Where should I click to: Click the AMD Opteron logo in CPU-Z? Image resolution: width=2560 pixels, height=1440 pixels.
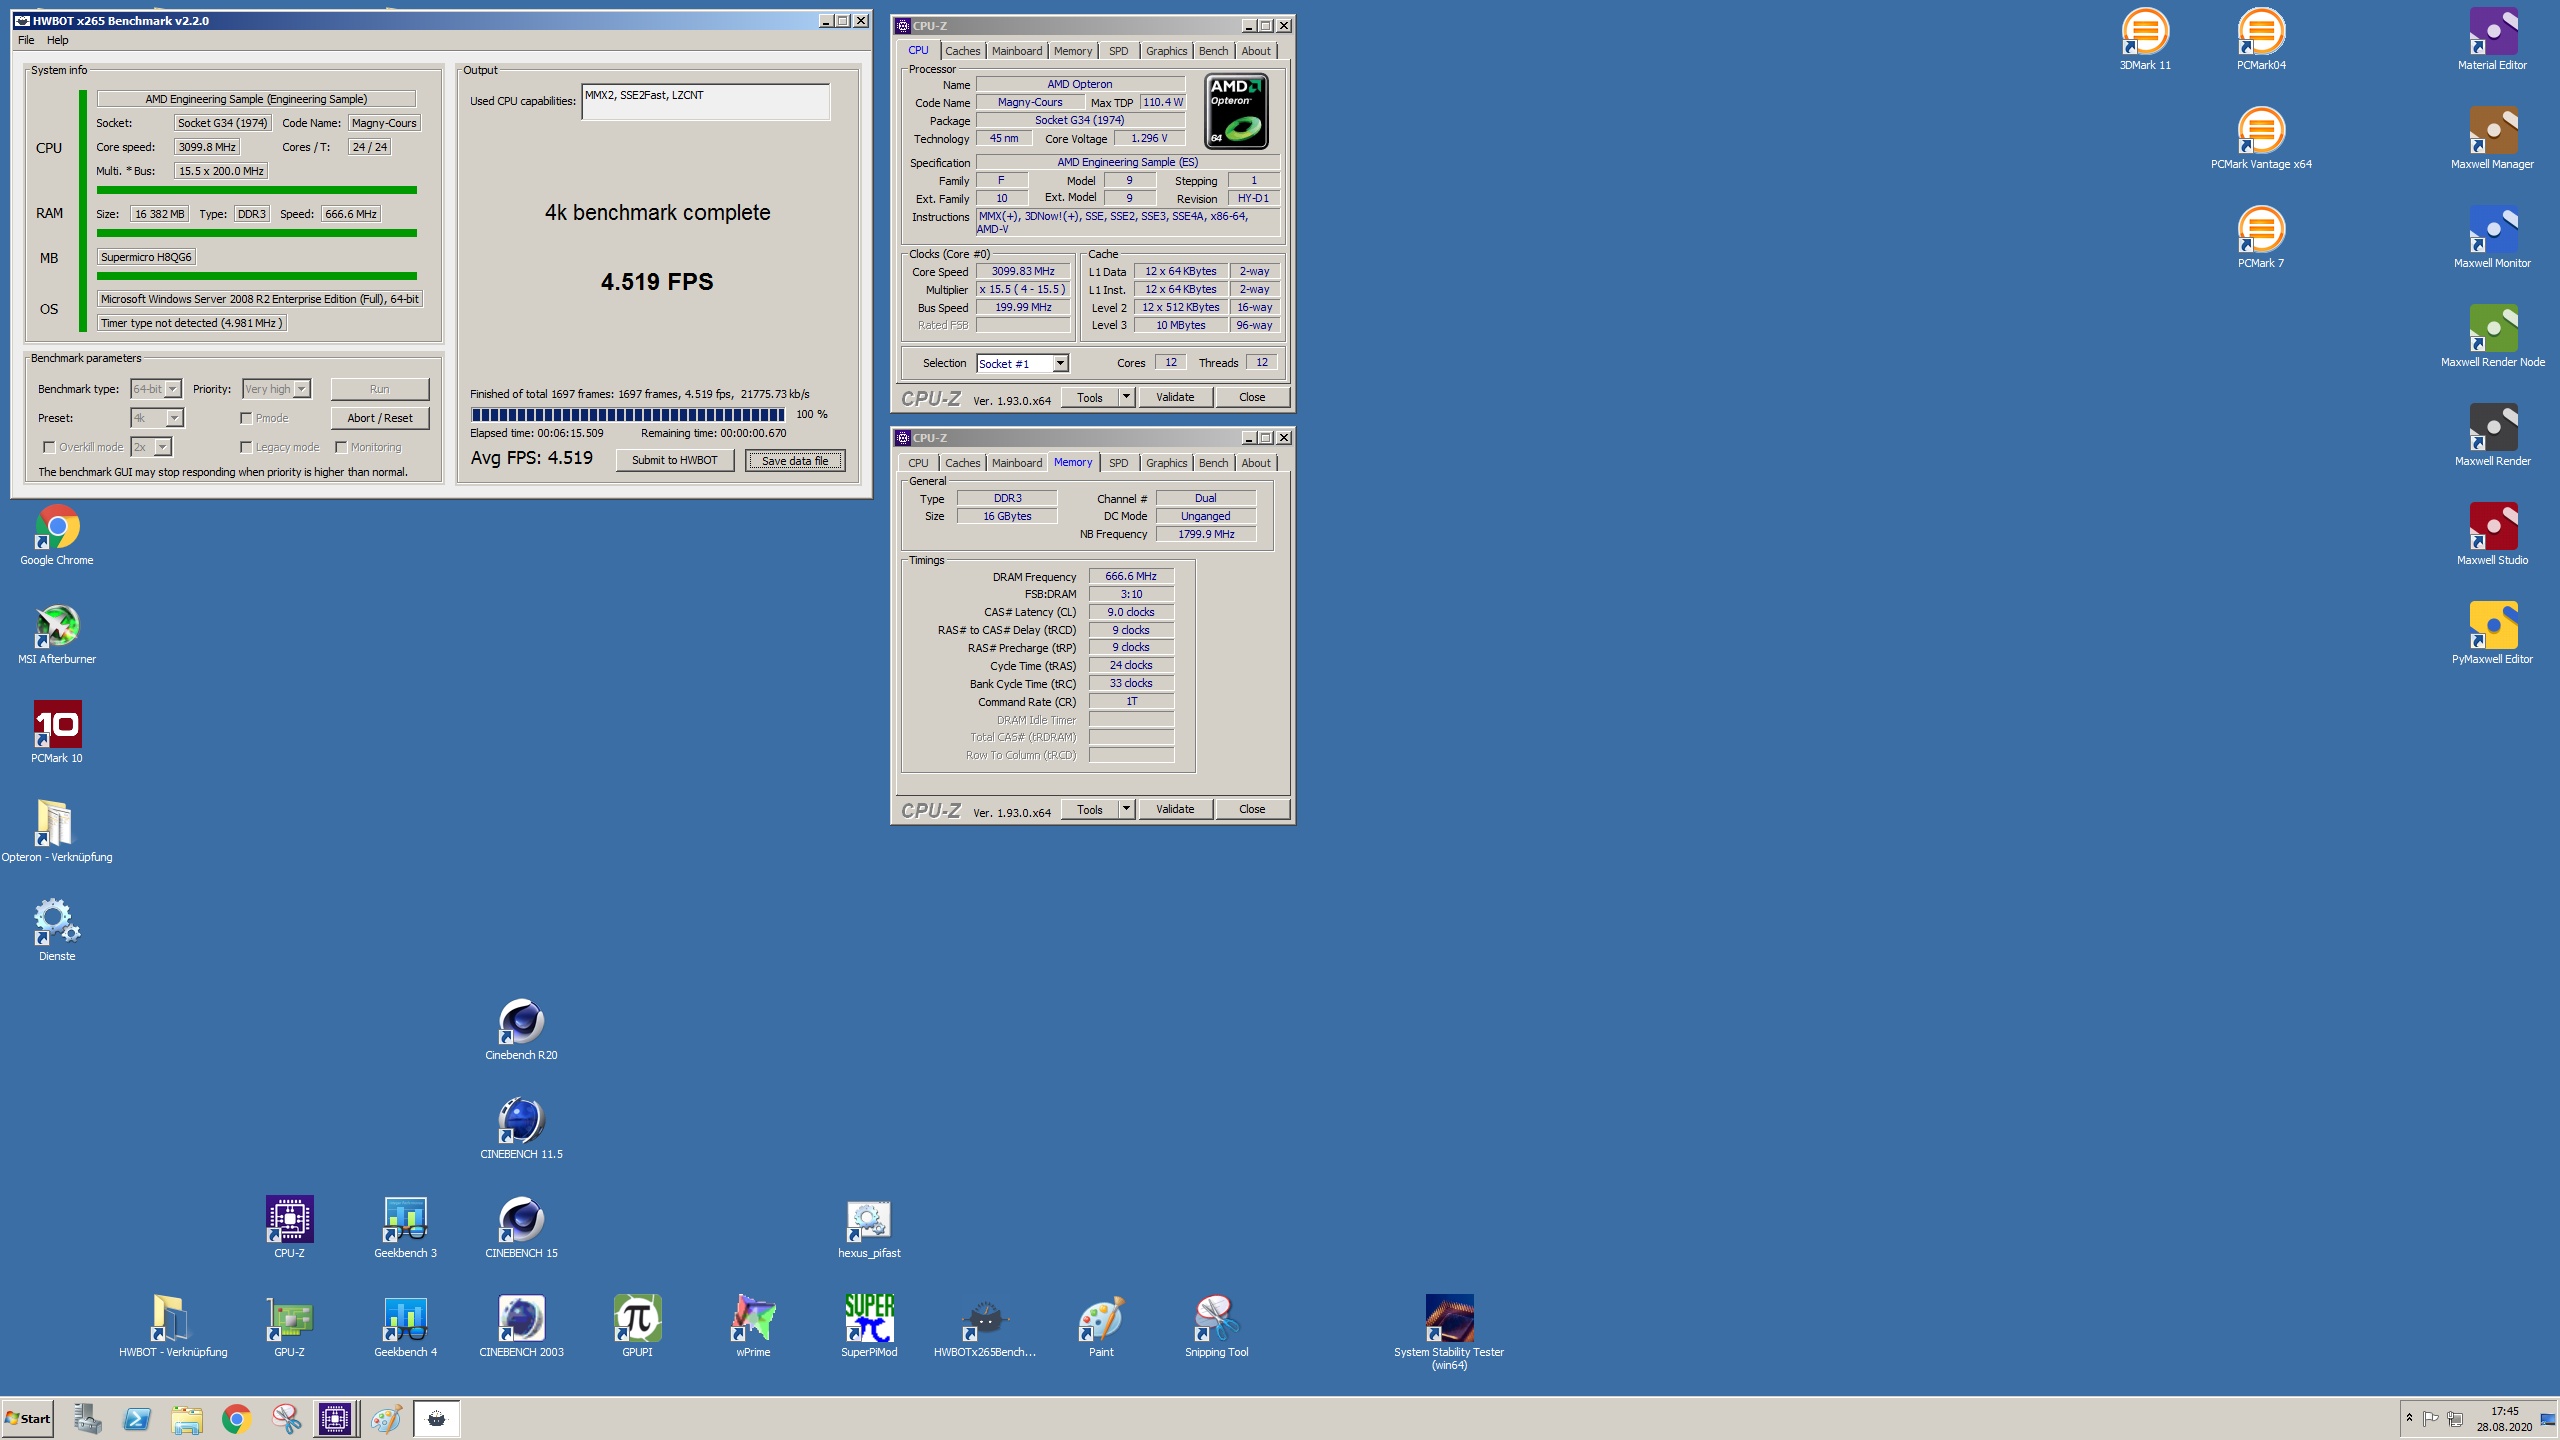[x=1237, y=112]
